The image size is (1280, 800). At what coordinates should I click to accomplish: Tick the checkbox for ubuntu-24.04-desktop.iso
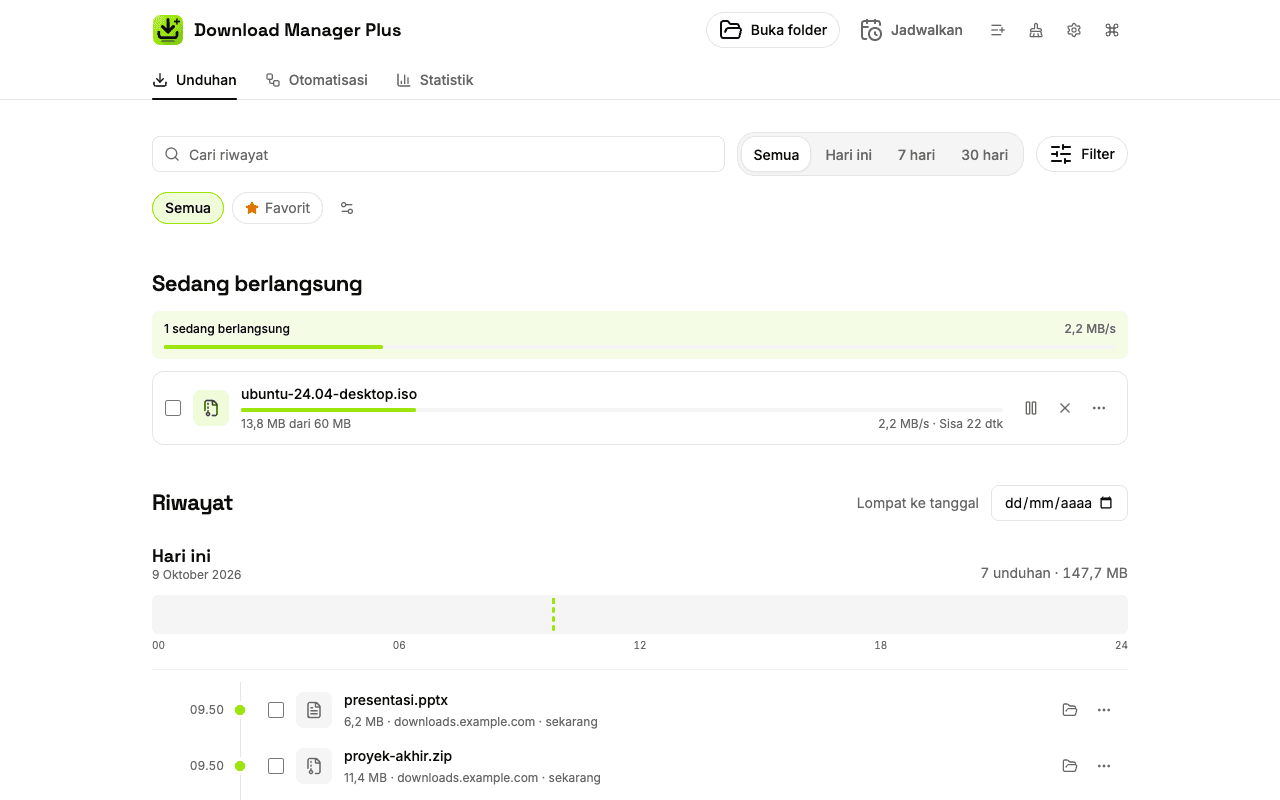173,408
